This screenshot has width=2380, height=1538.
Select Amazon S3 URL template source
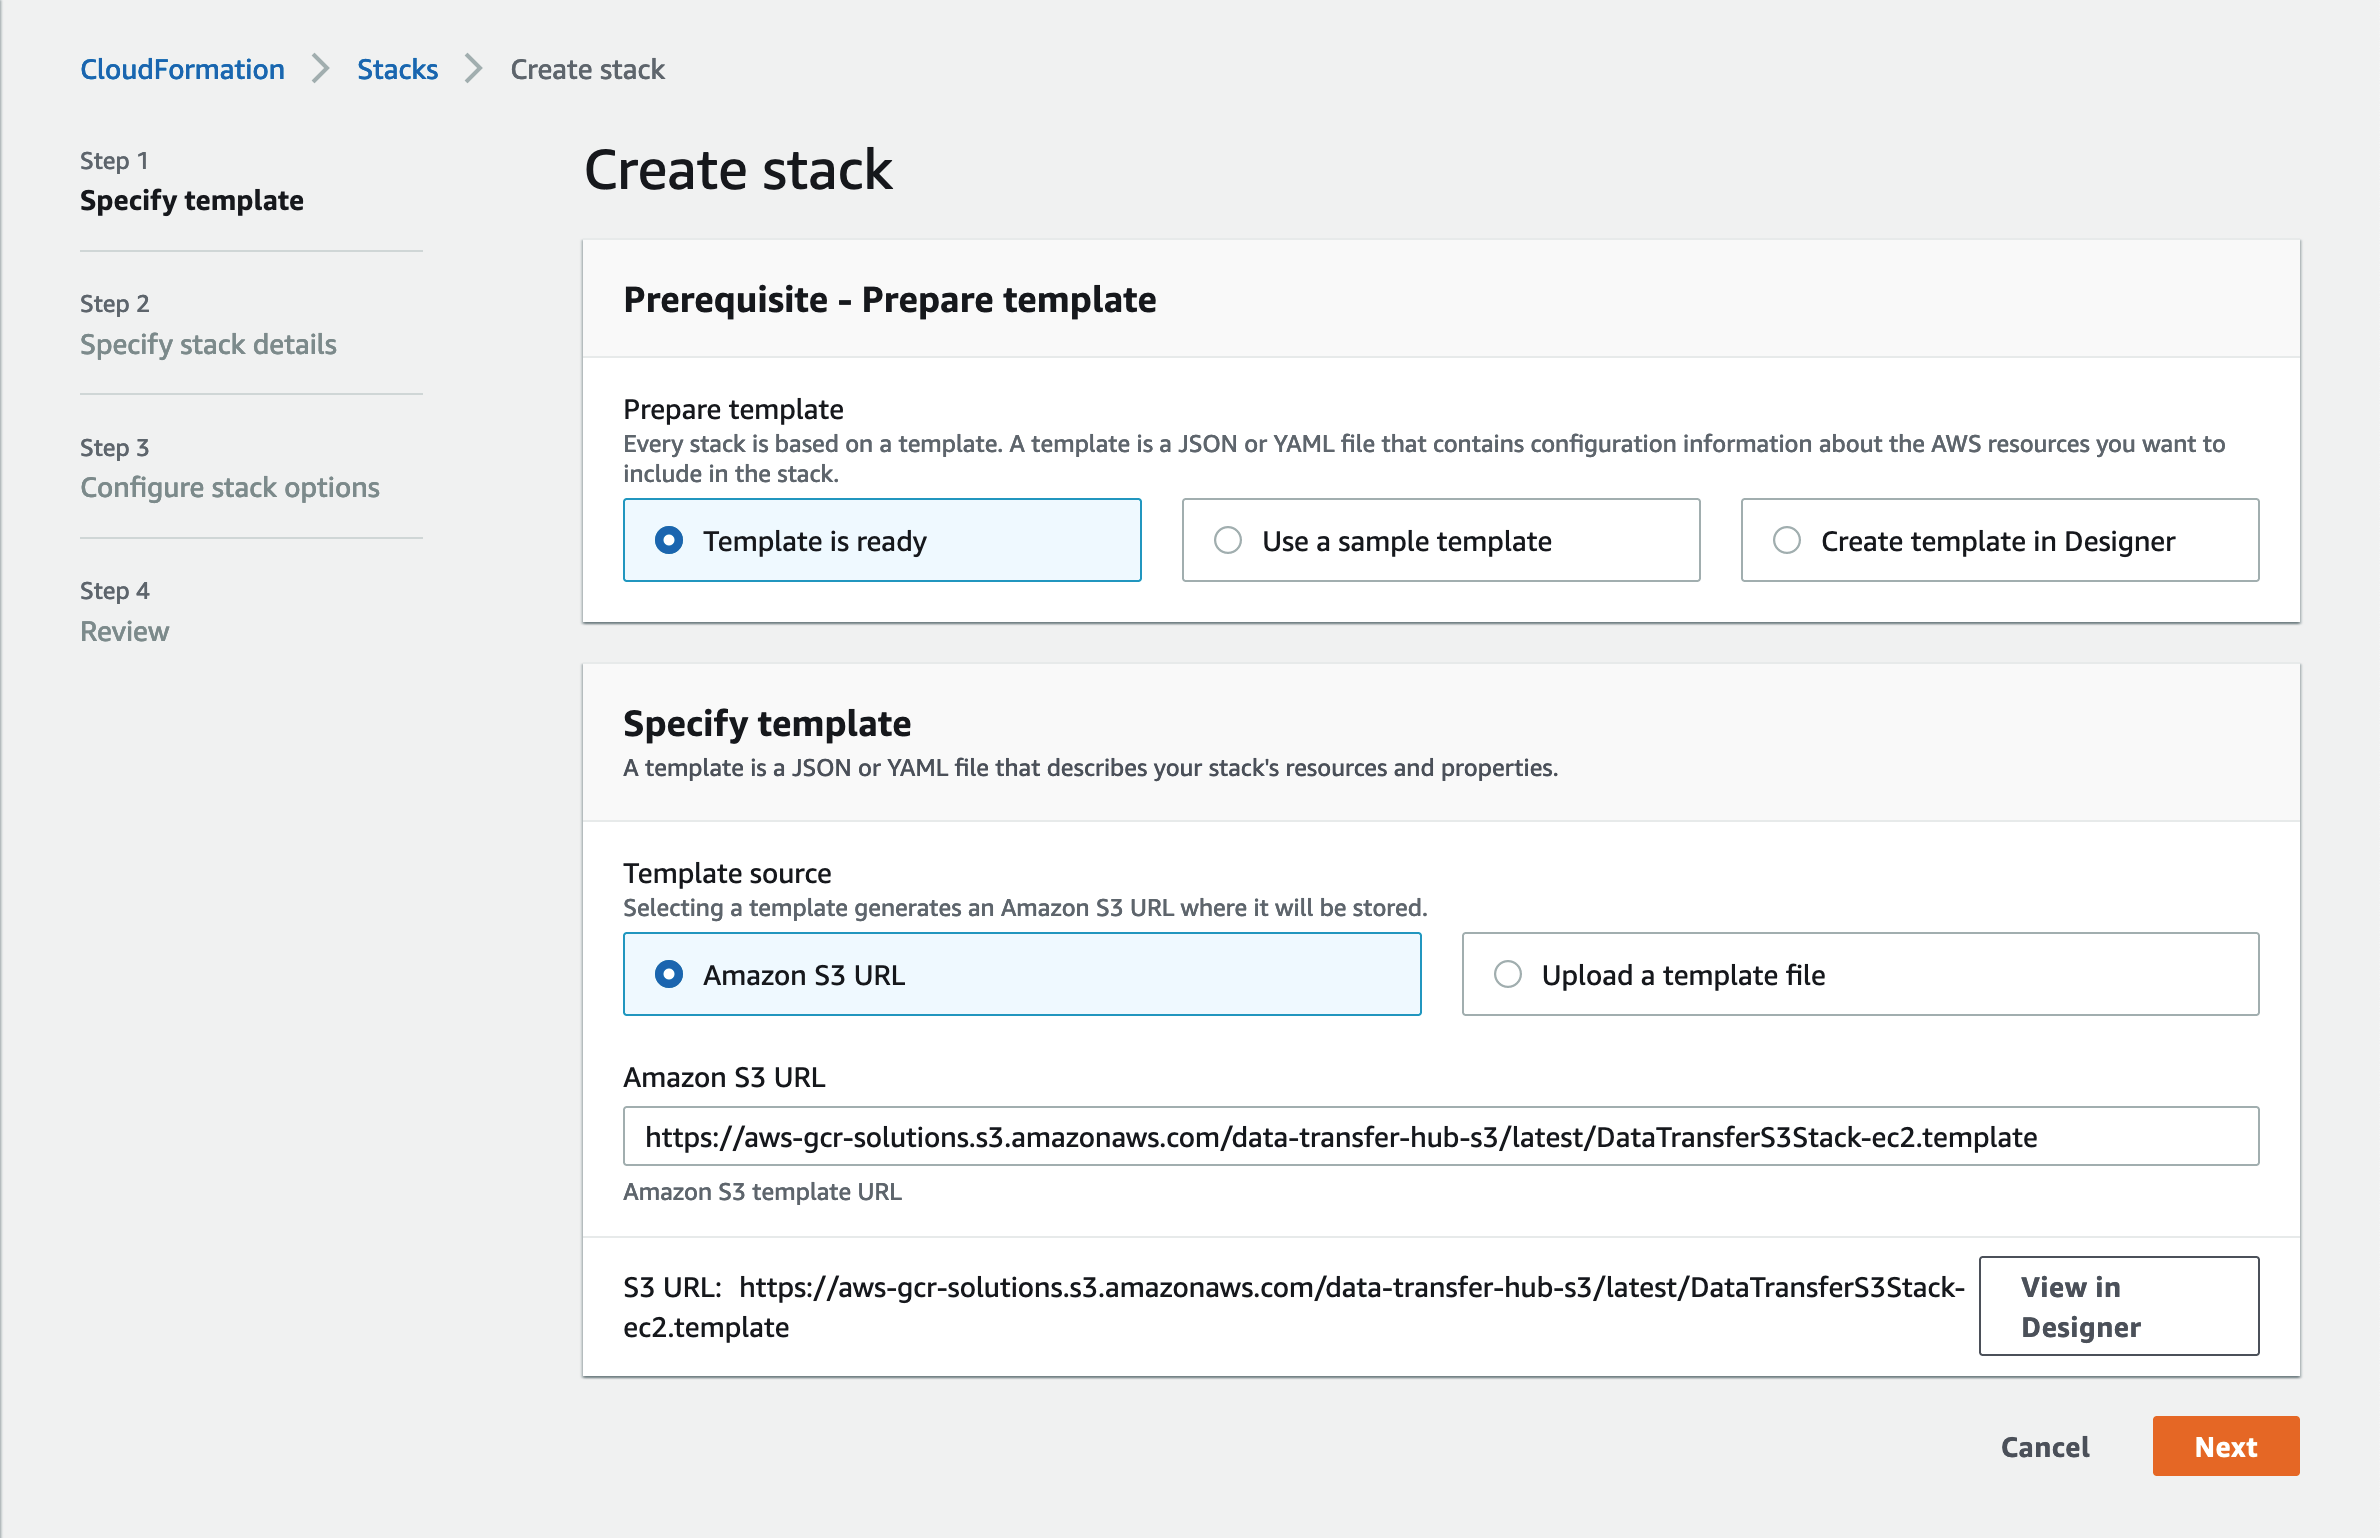(x=669, y=975)
